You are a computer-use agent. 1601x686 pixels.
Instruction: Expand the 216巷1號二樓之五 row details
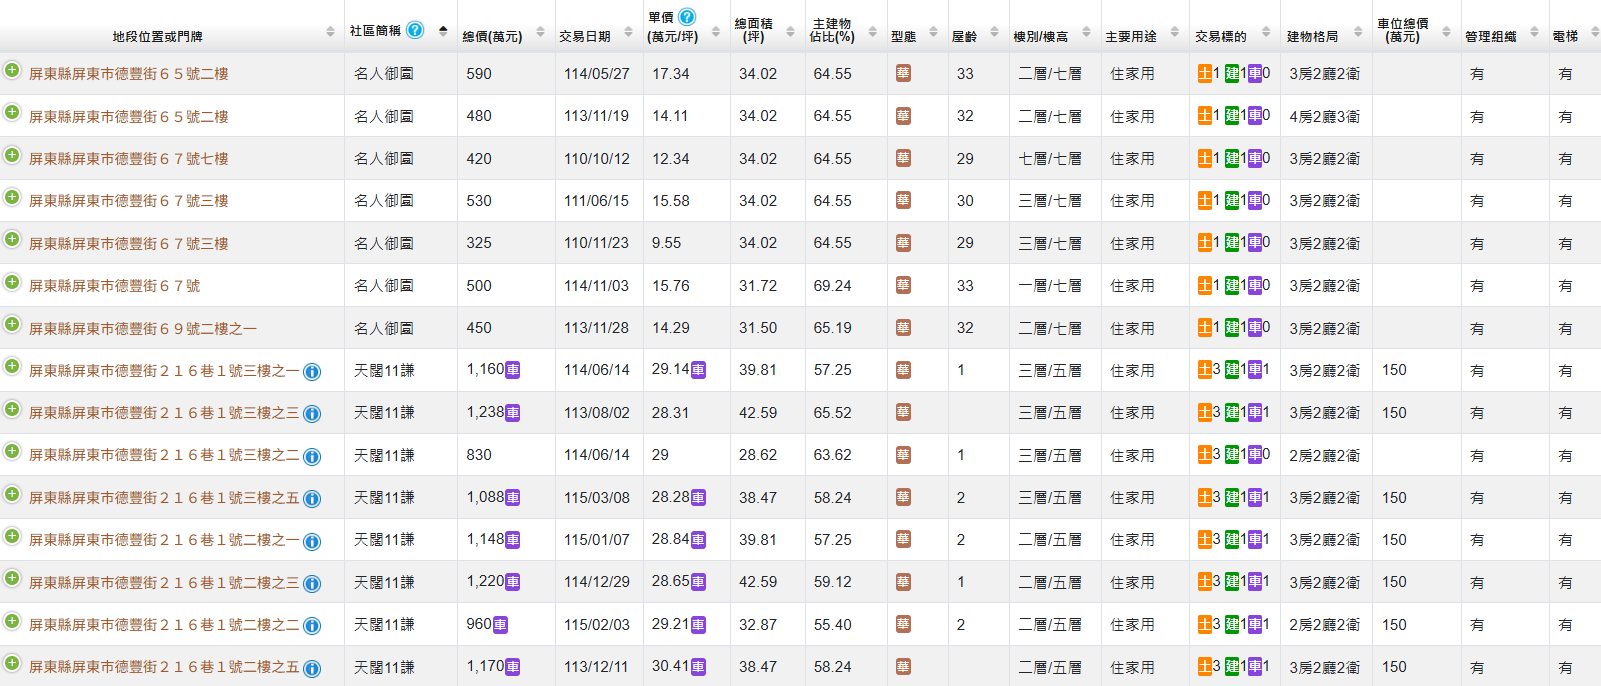[x=12, y=663]
